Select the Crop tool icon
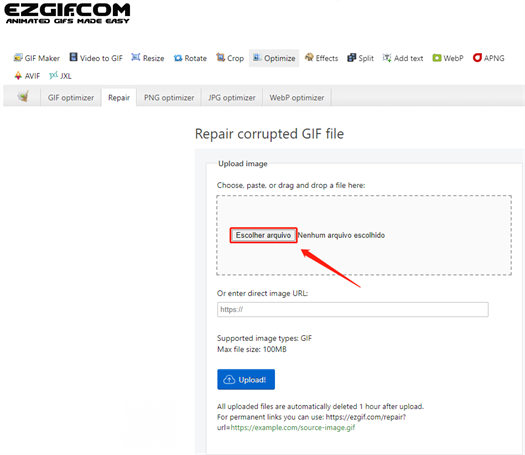 point(220,58)
